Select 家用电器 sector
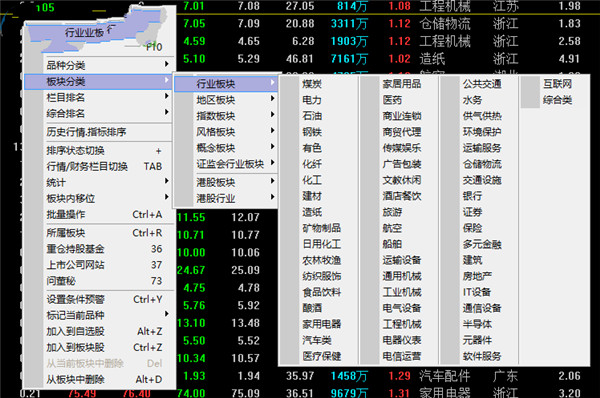600x398 pixels. tap(321, 325)
